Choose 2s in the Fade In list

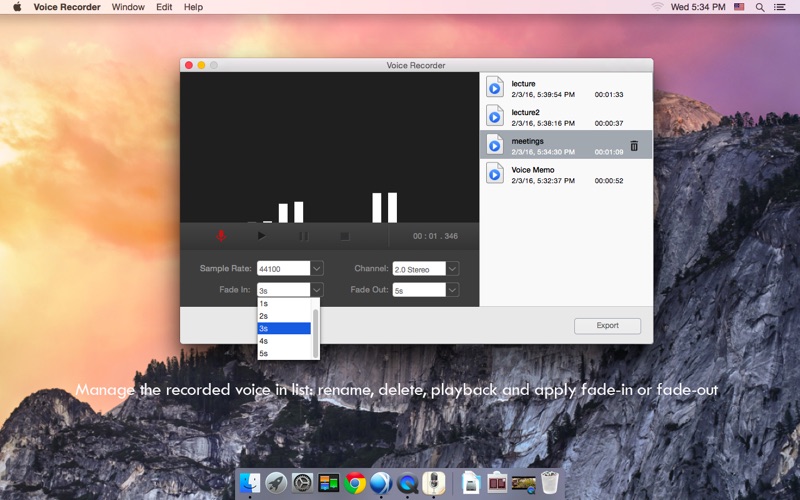click(284, 316)
